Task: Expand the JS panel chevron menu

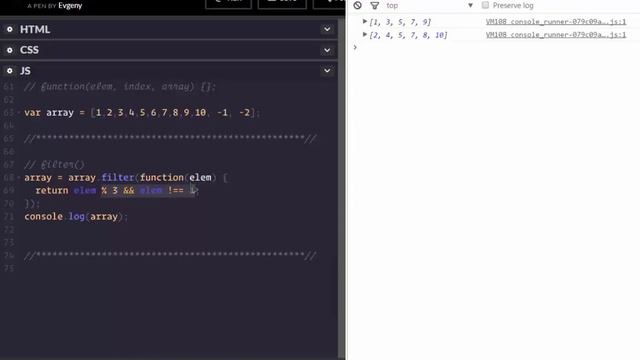Action: tap(327, 71)
